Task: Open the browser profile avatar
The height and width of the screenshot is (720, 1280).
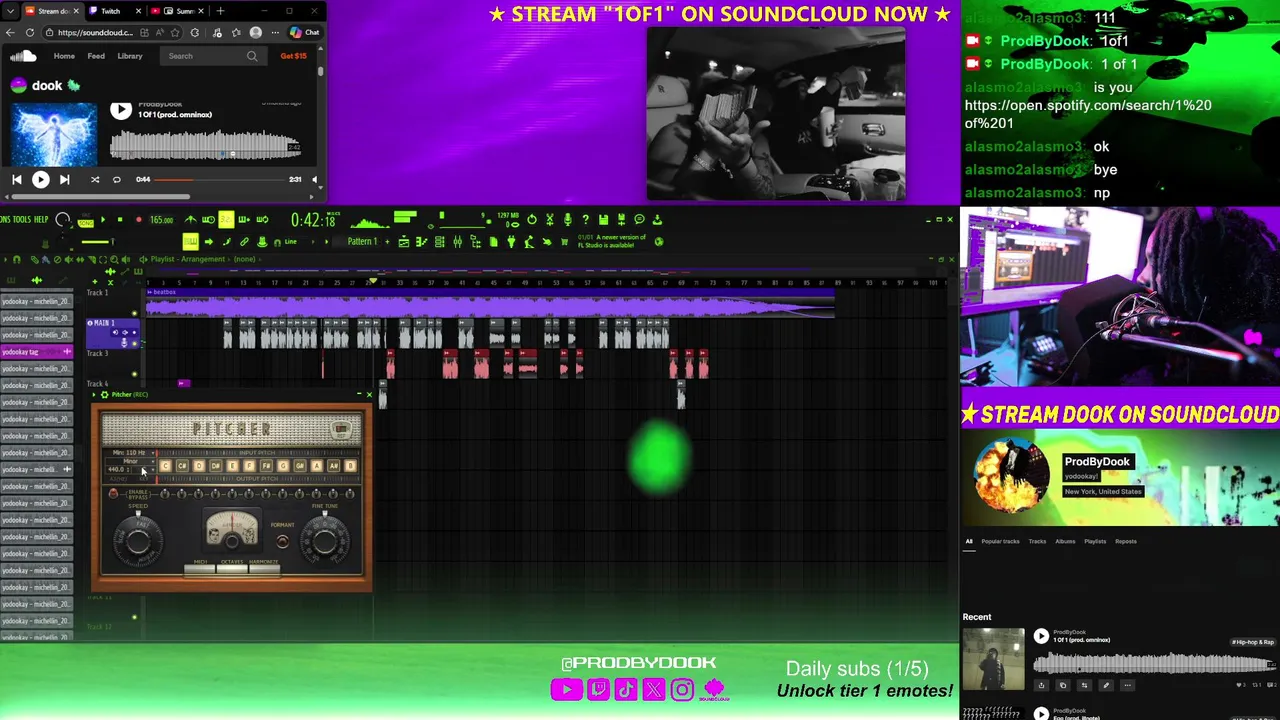Action: [x=256, y=32]
